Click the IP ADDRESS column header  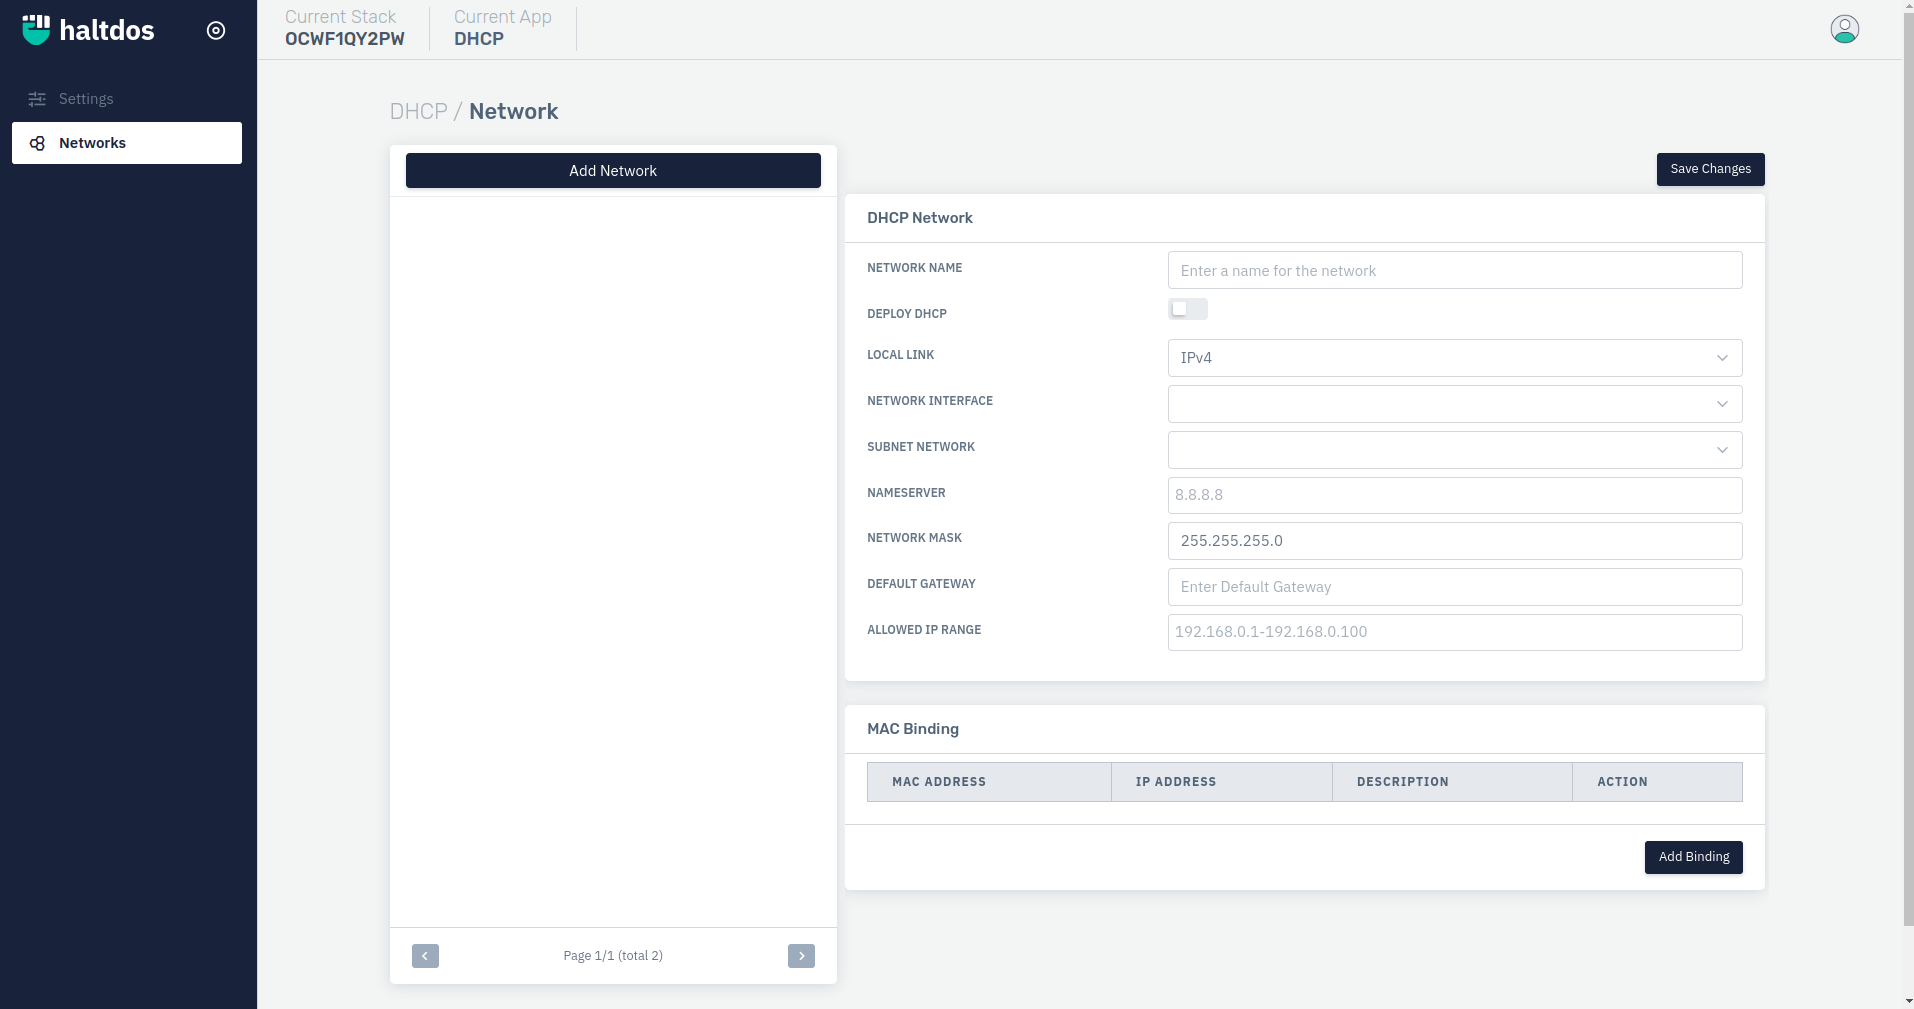tap(1221, 782)
